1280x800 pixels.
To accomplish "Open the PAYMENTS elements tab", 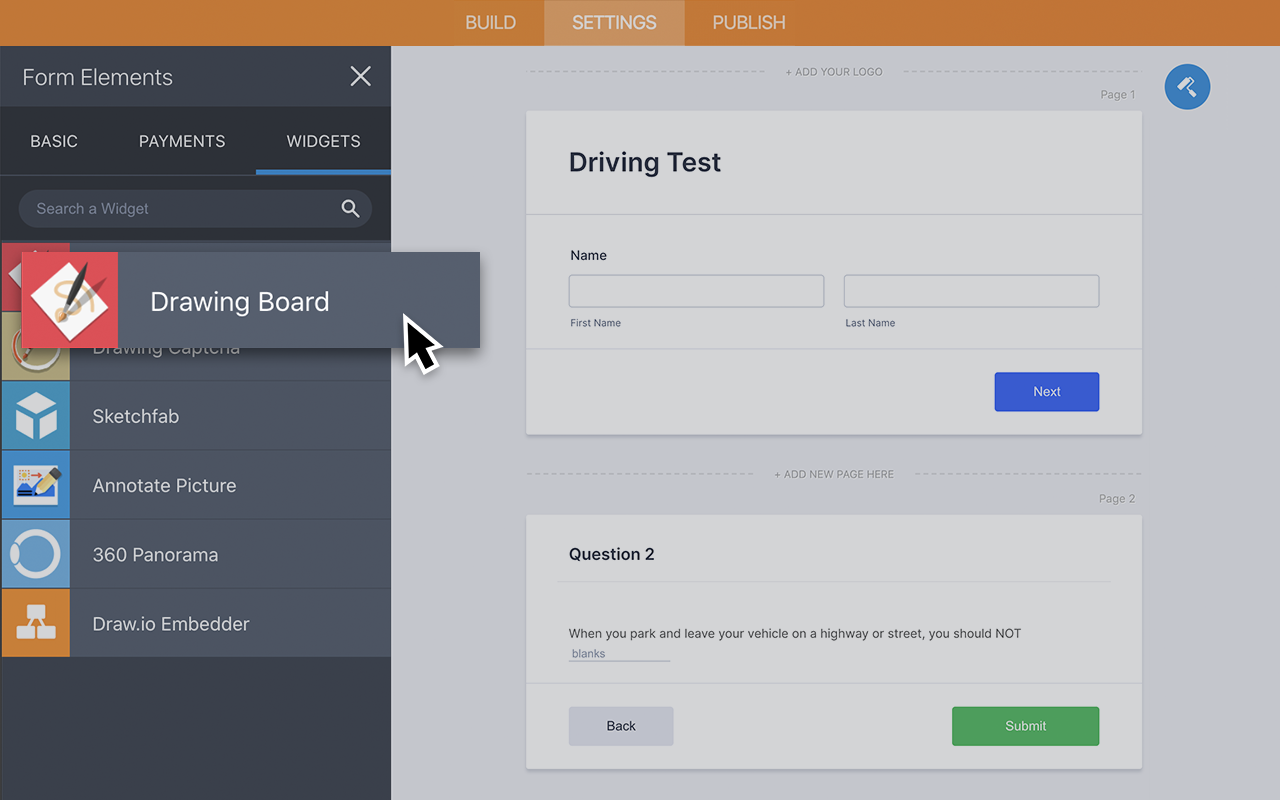I will tap(182, 141).
